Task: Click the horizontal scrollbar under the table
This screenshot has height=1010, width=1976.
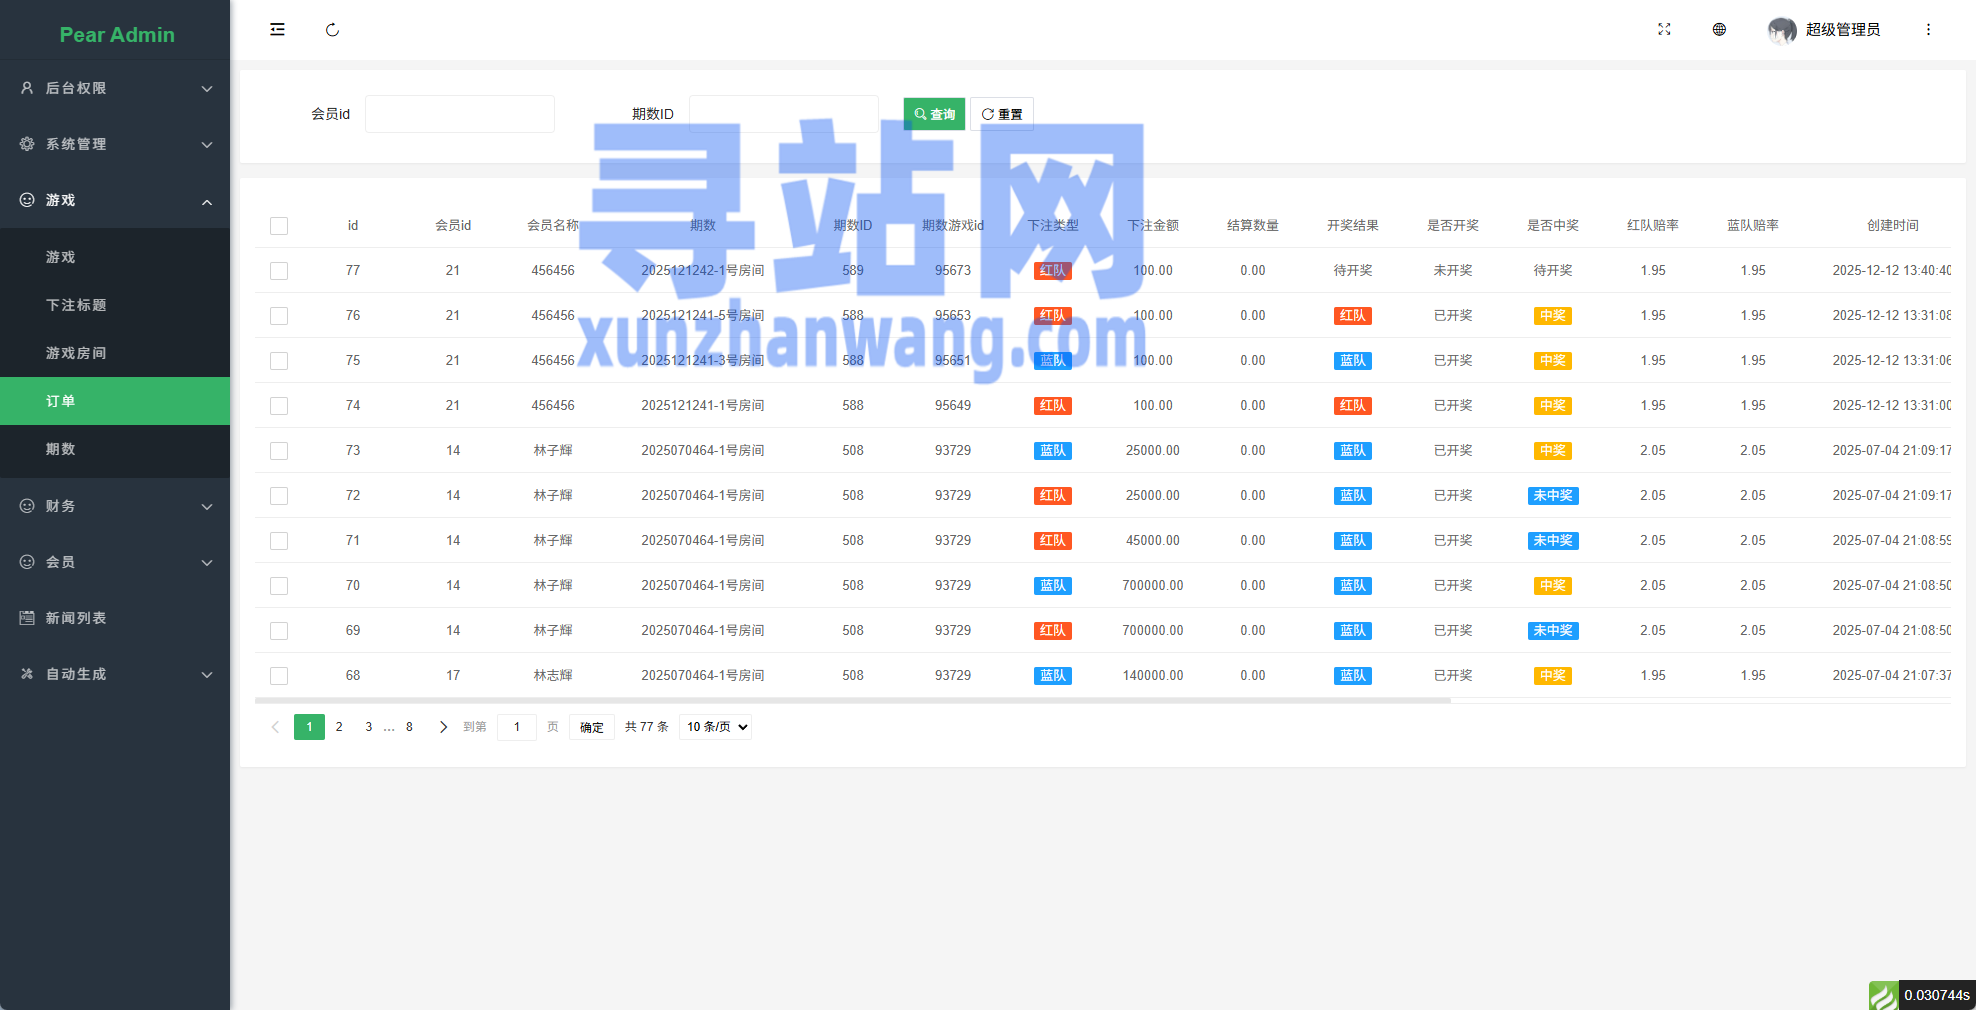Action: (x=852, y=701)
